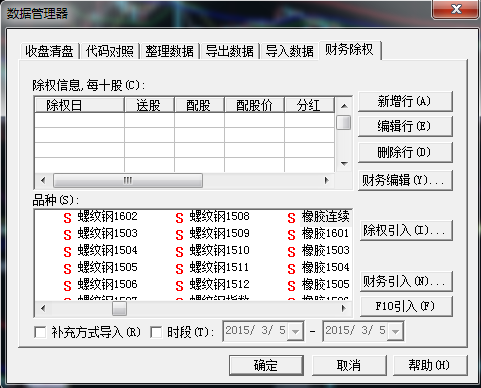Select 橡胶1601 in the list

pos(326,233)
